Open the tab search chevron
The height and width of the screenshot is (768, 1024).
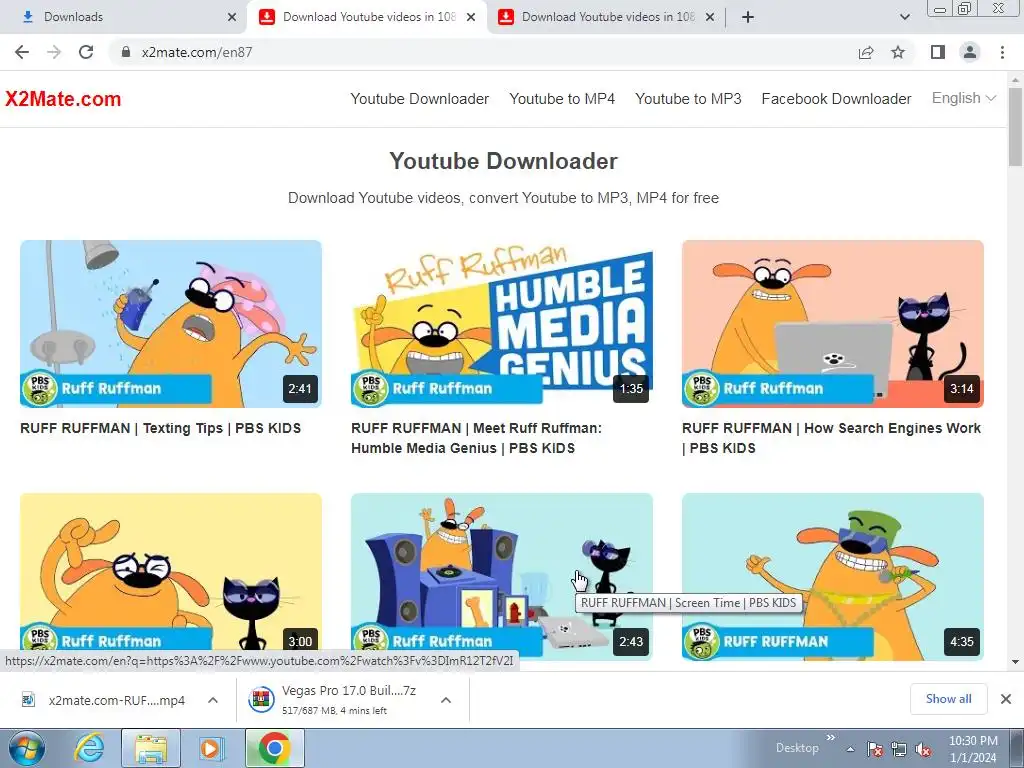(x=904, y=17)
